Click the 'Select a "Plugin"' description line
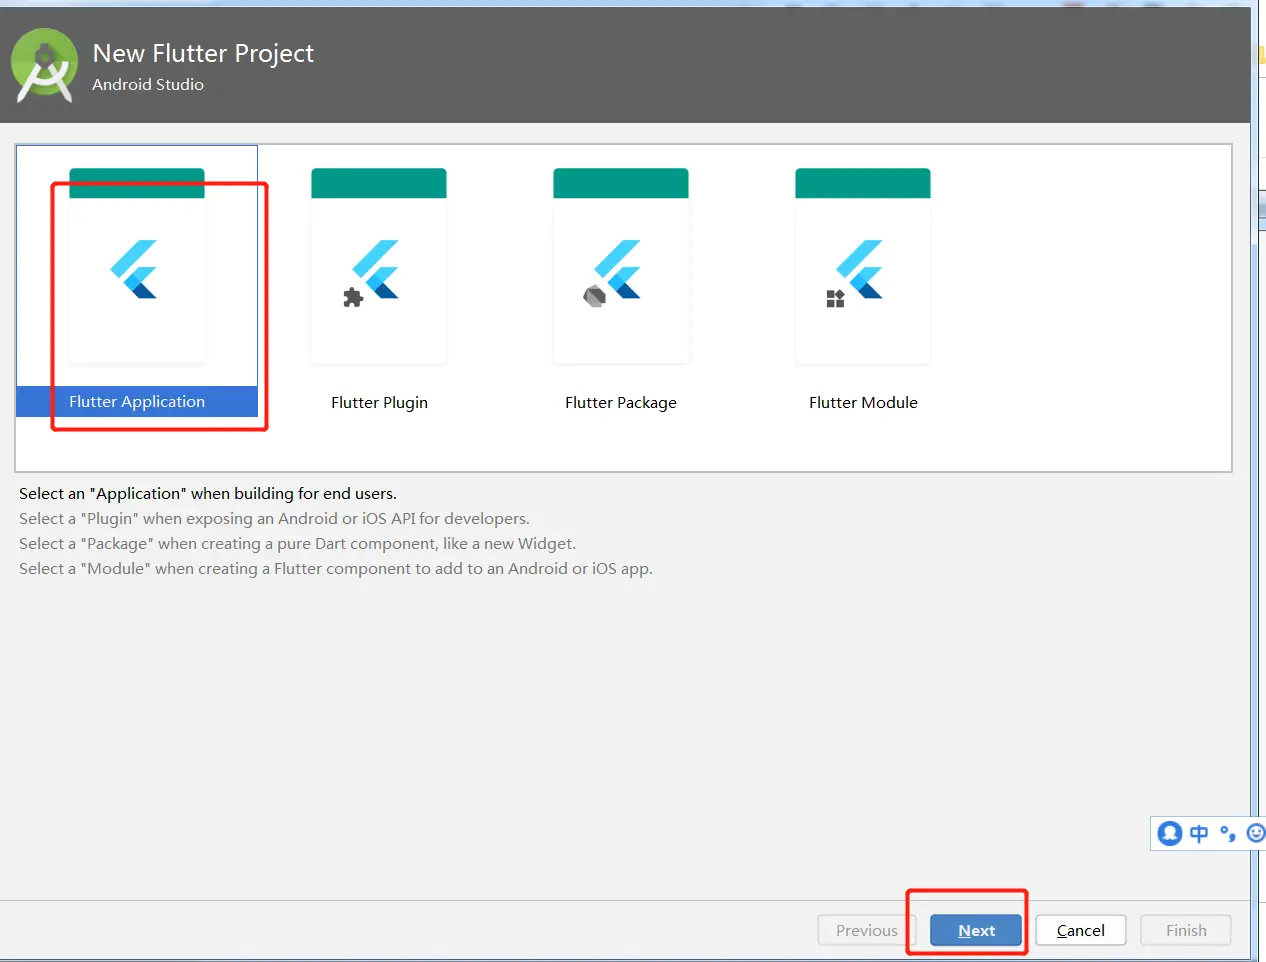The image size is (1266, 962). pos(274,518)
